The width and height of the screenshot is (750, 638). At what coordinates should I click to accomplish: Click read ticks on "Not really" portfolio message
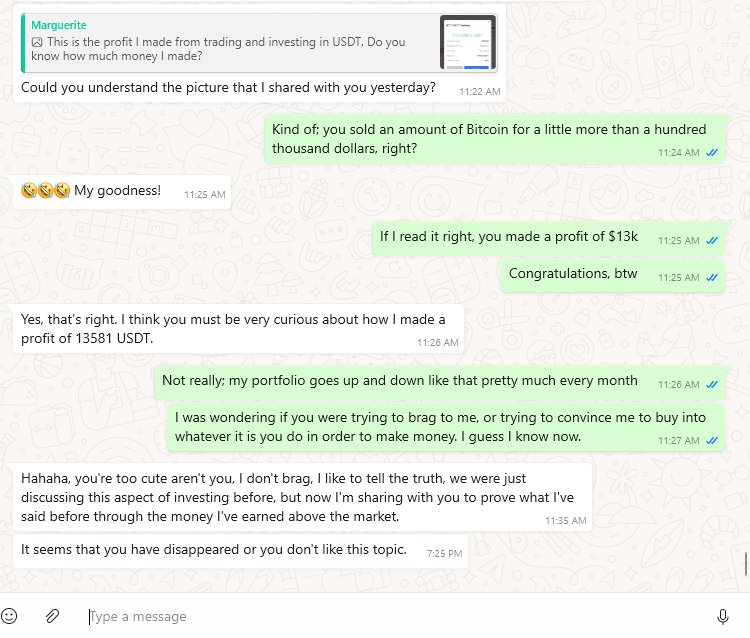tap(712, 384)
